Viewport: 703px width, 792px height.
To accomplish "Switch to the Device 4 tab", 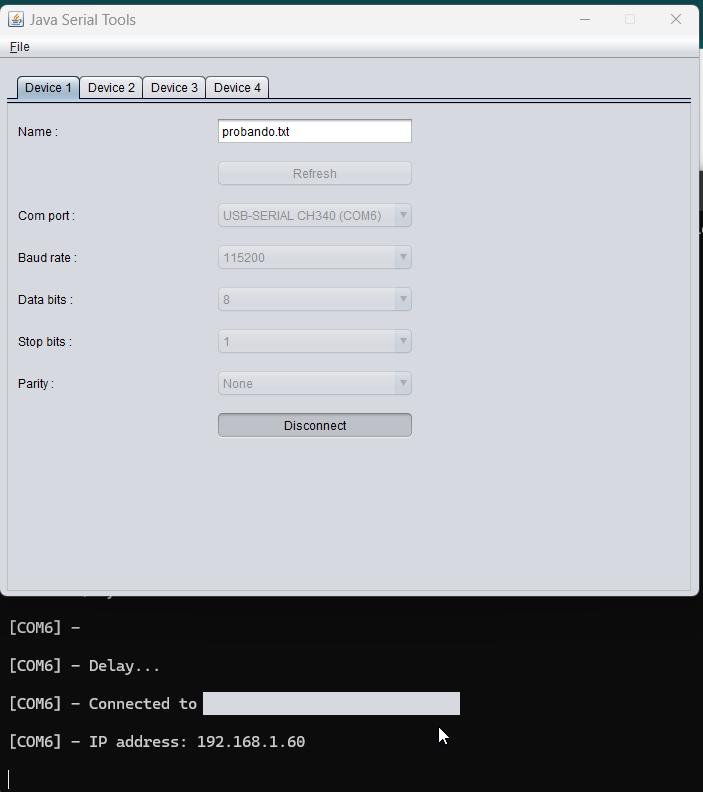I will [x=237, y=88].
